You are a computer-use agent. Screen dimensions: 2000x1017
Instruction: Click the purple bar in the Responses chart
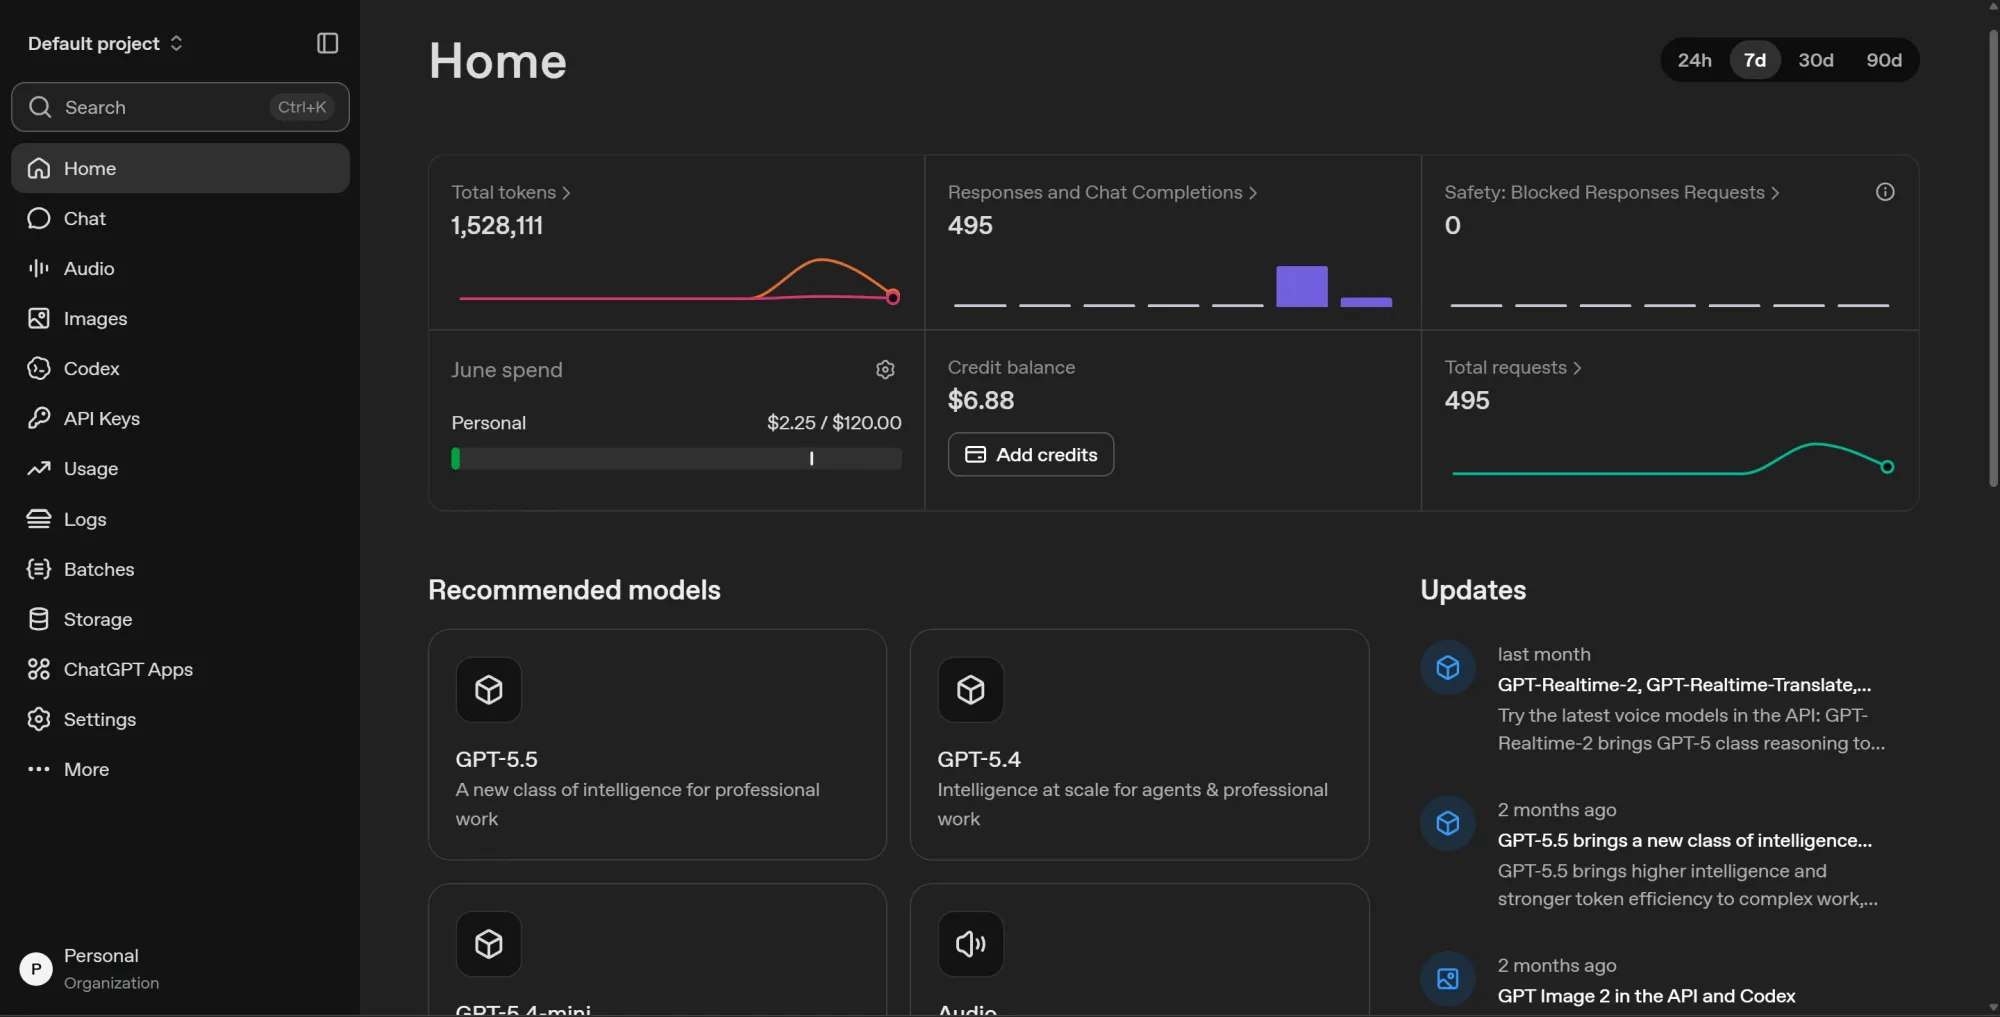click(x=1302, y=286)
